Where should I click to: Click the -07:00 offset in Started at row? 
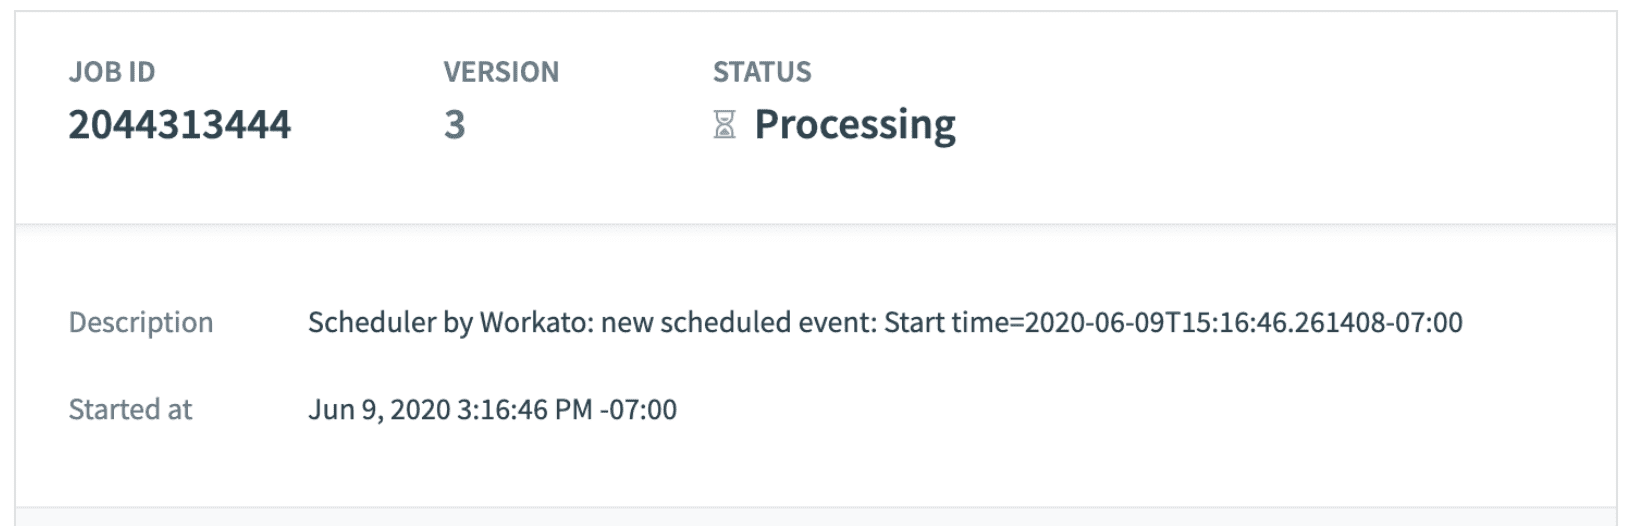(x=639, y=409)
